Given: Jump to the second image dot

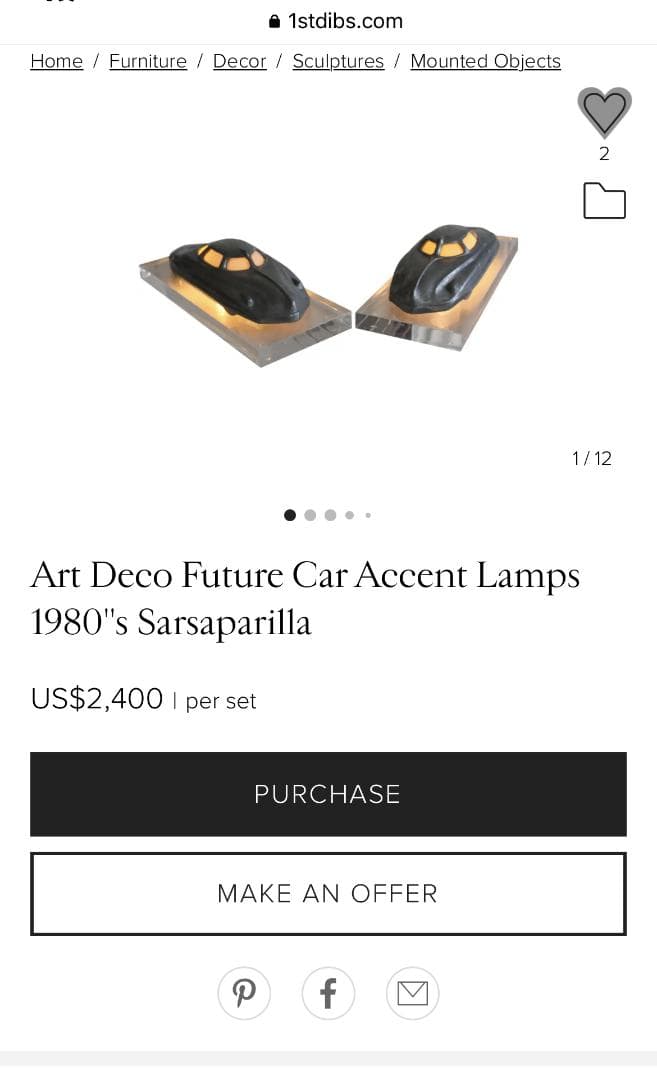Looking at the screenshot, I should [310, 515].
